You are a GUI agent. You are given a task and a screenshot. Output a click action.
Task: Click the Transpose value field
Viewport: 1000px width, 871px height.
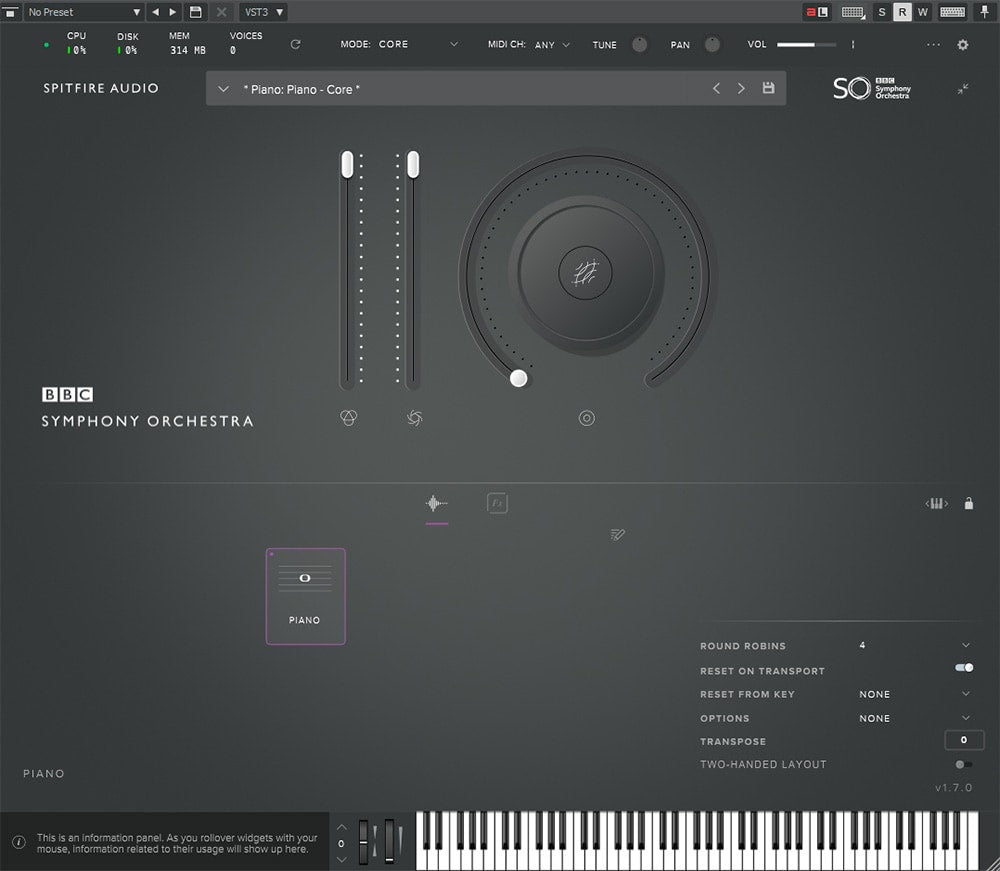[963, 741]
